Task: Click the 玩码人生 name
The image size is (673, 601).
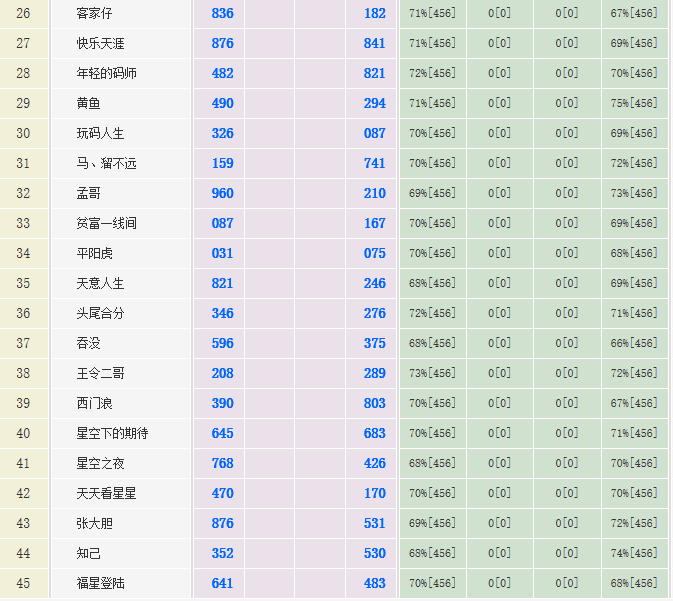Action: pos(100,133)
